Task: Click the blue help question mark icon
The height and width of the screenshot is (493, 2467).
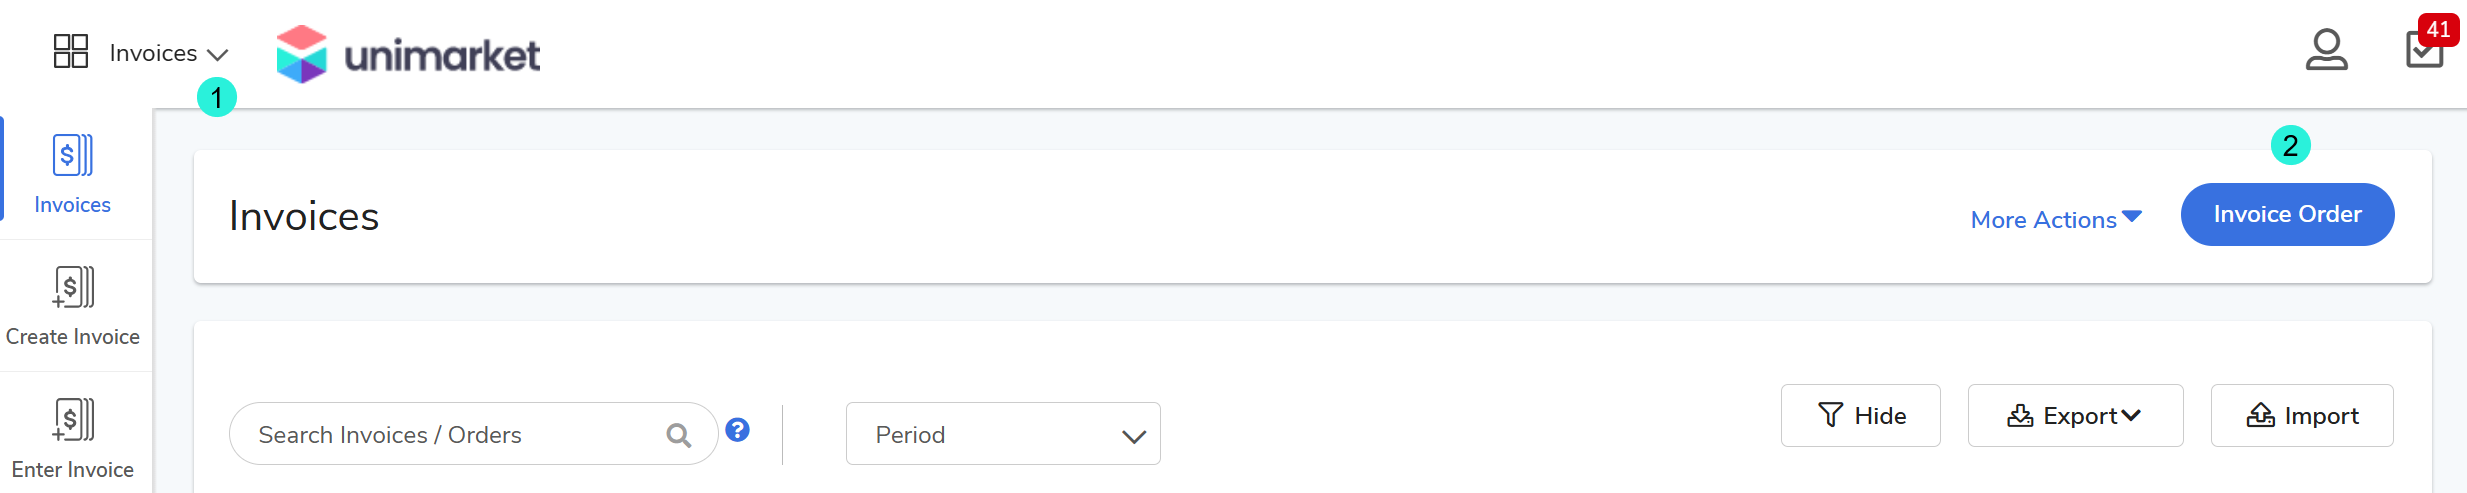Action: 738,430
